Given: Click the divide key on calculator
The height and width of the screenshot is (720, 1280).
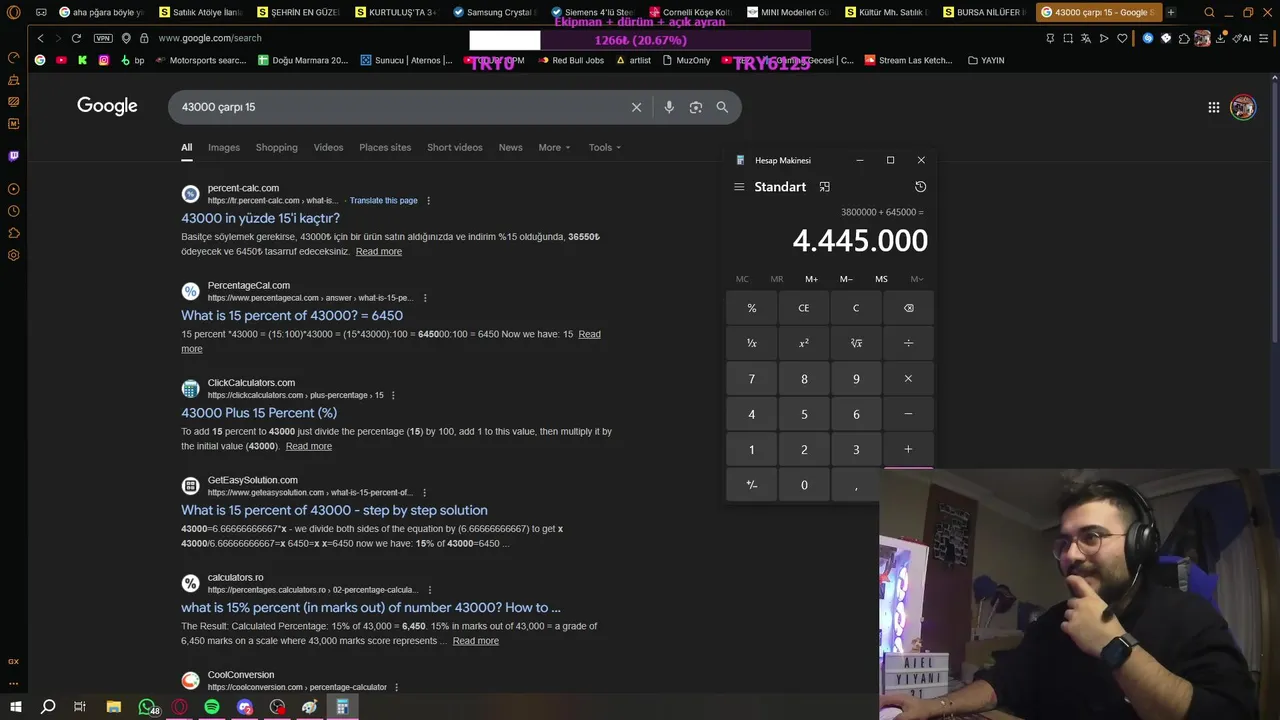Looking at the screenshot, I should point(908,343).
